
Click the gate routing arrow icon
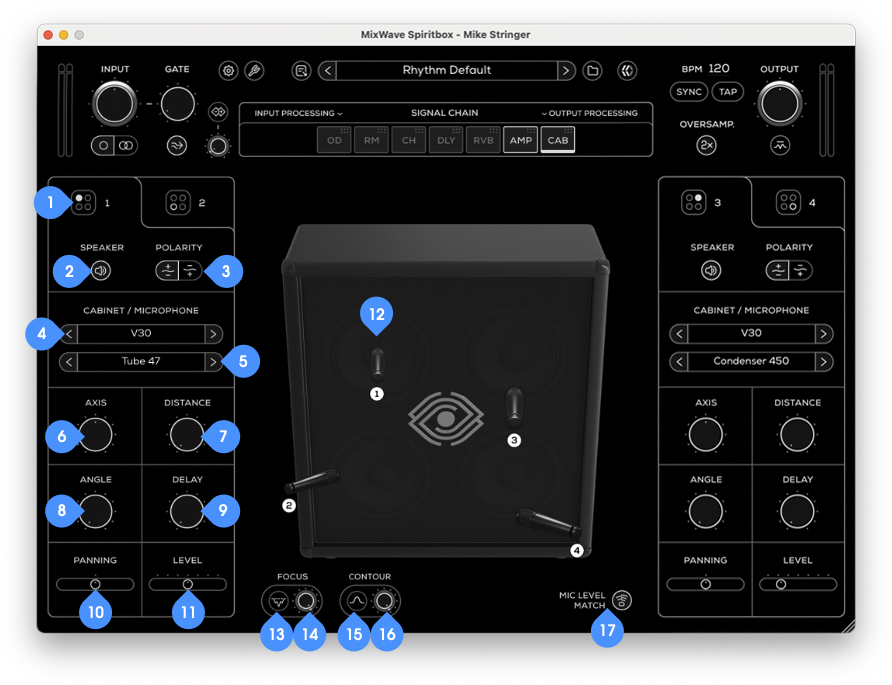click(x=177, y=146)
